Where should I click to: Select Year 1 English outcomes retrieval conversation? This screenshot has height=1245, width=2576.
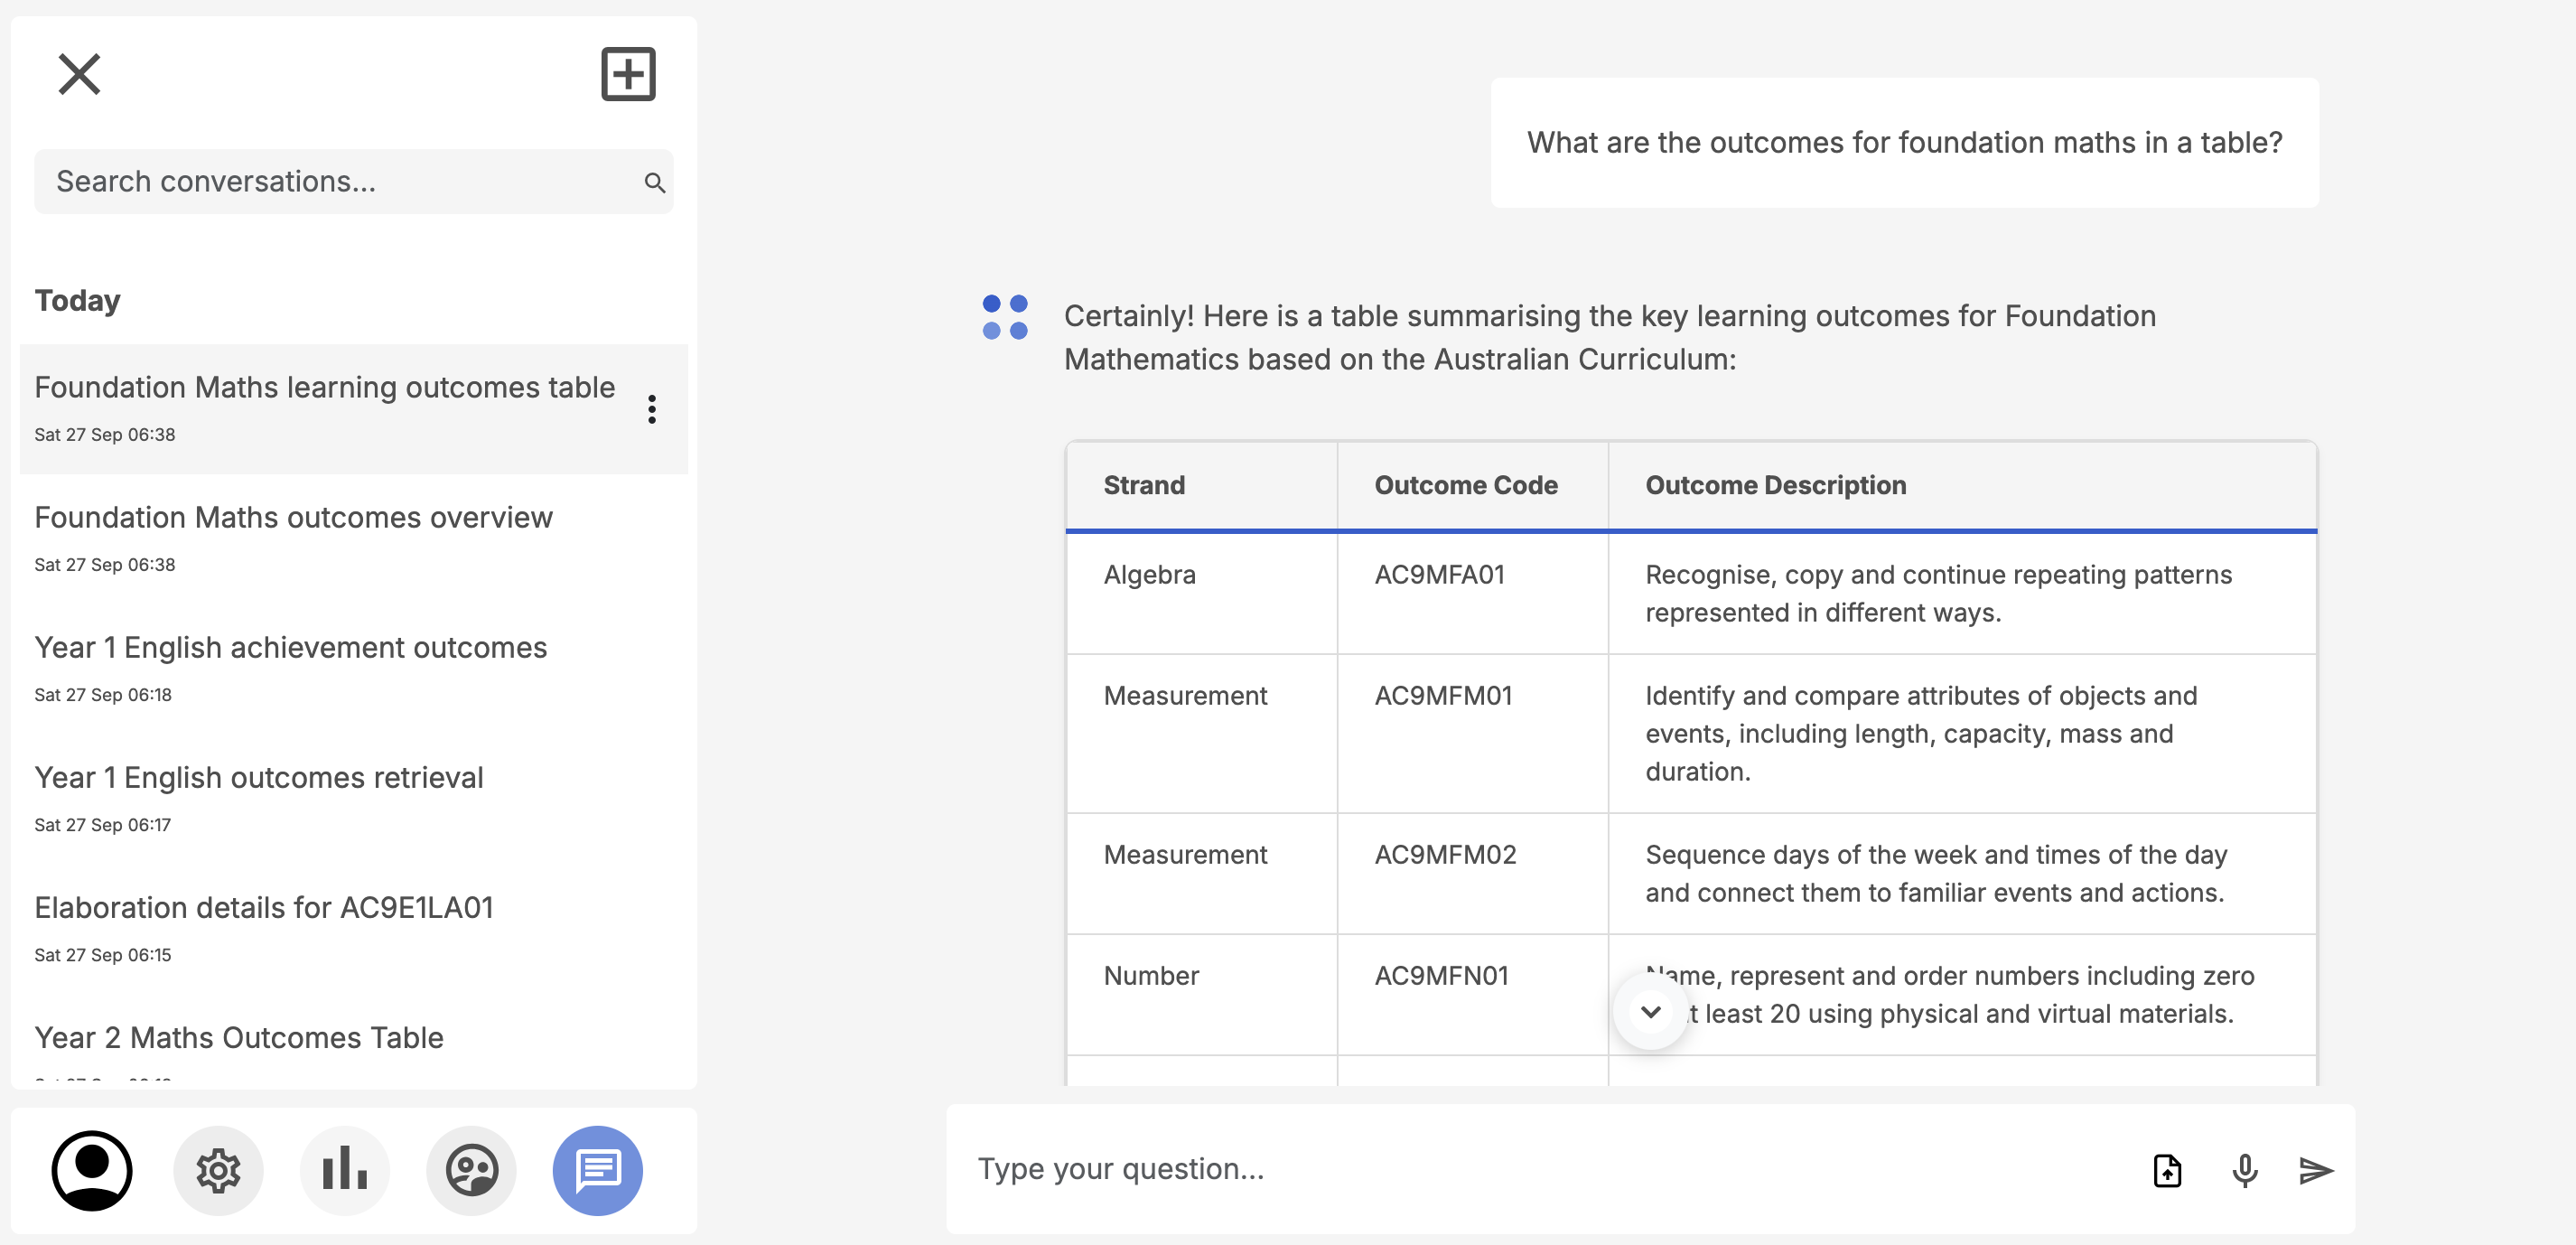pyautogui.click(x=258, y=777)
